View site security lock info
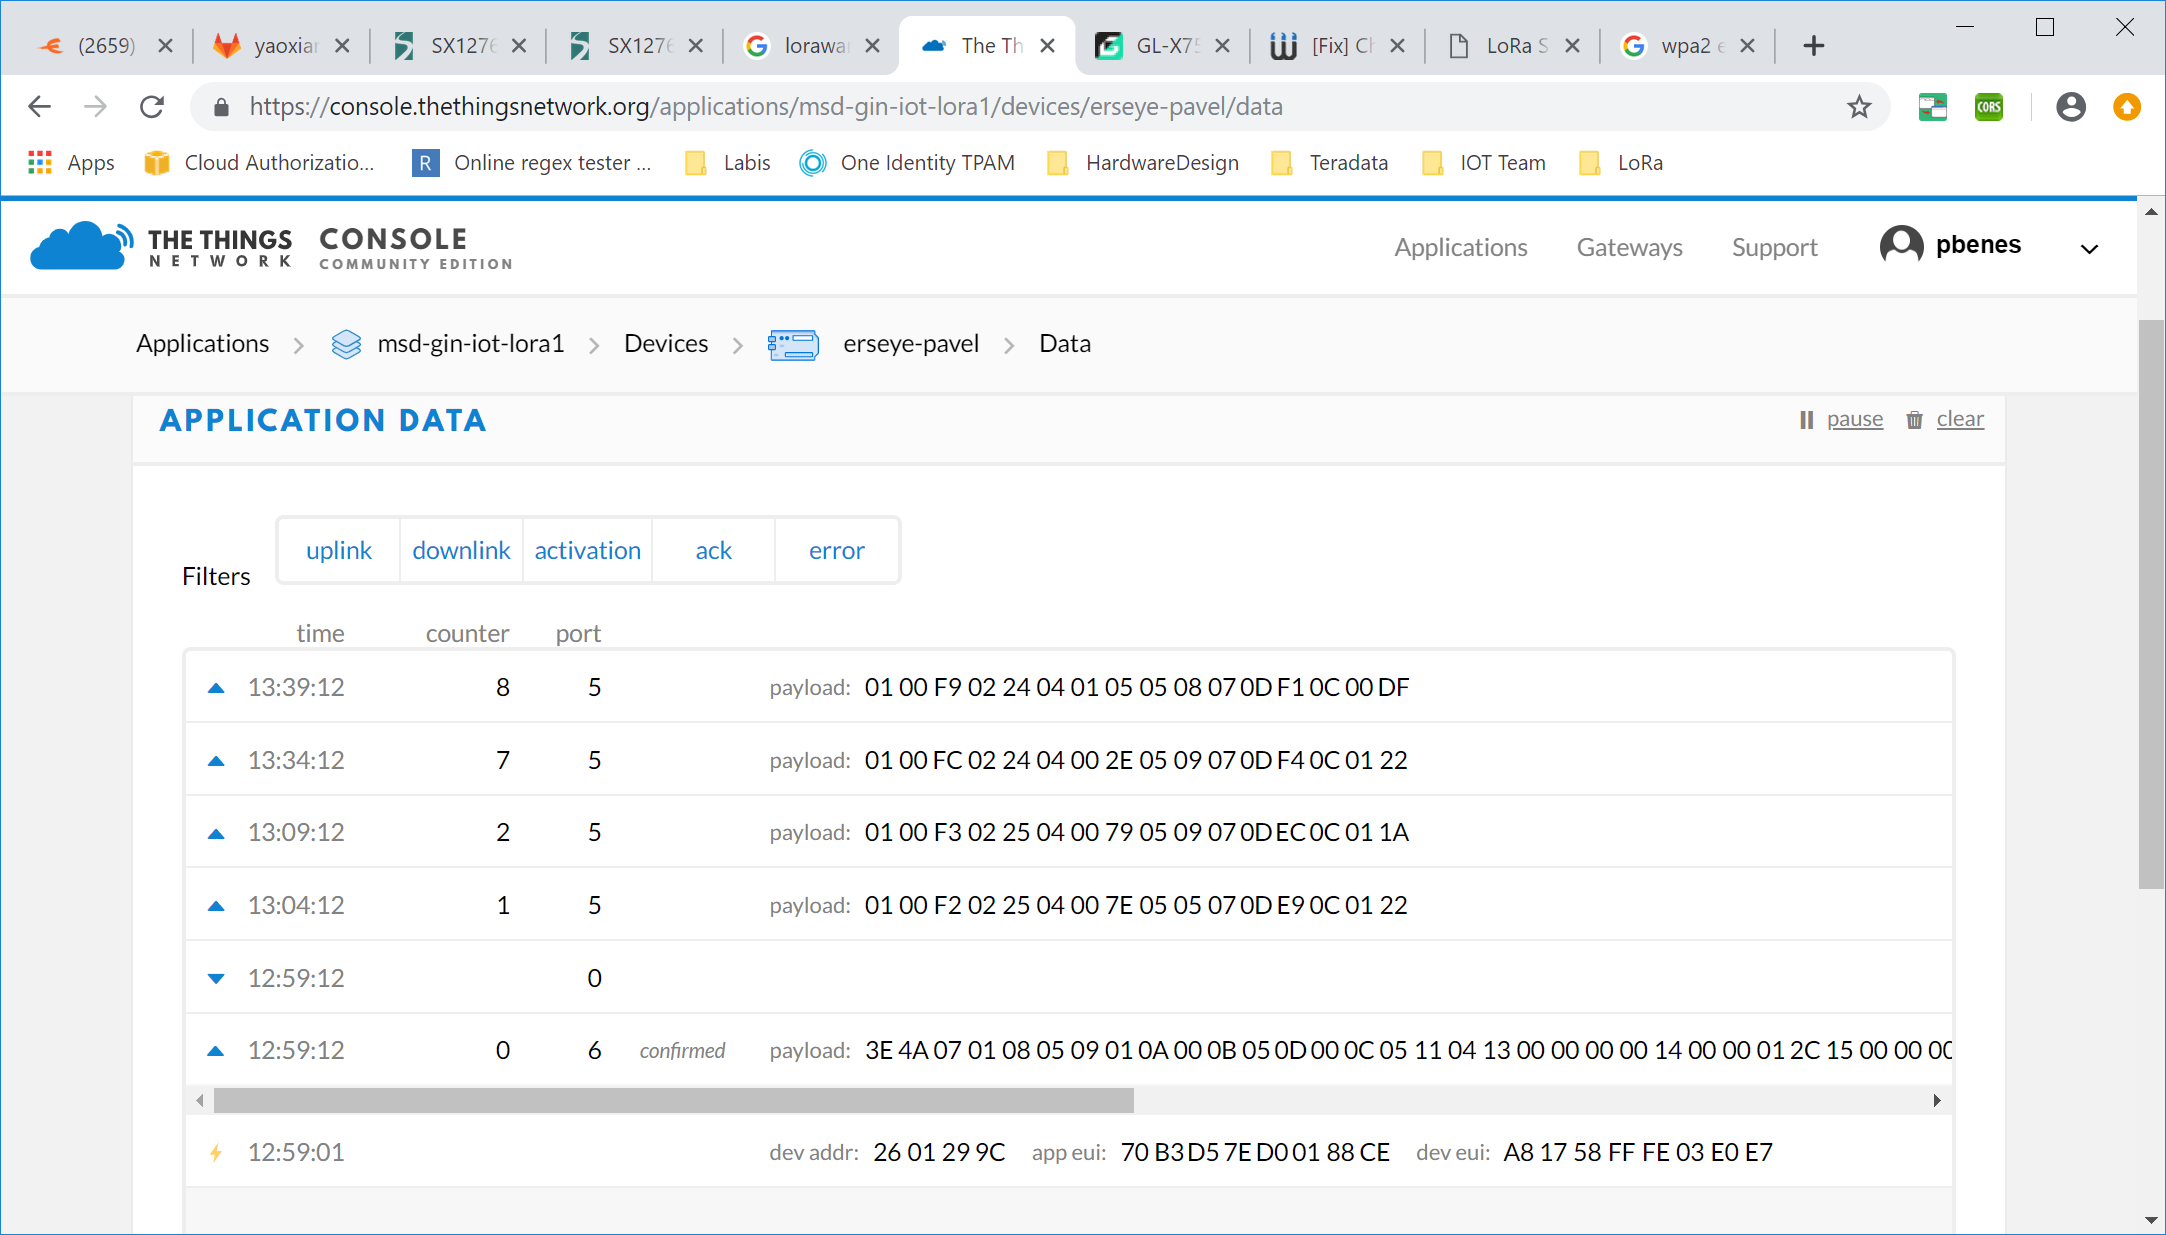Image resolution: width=2166 pixels, height=1235 pixels. tap(222, 106)
